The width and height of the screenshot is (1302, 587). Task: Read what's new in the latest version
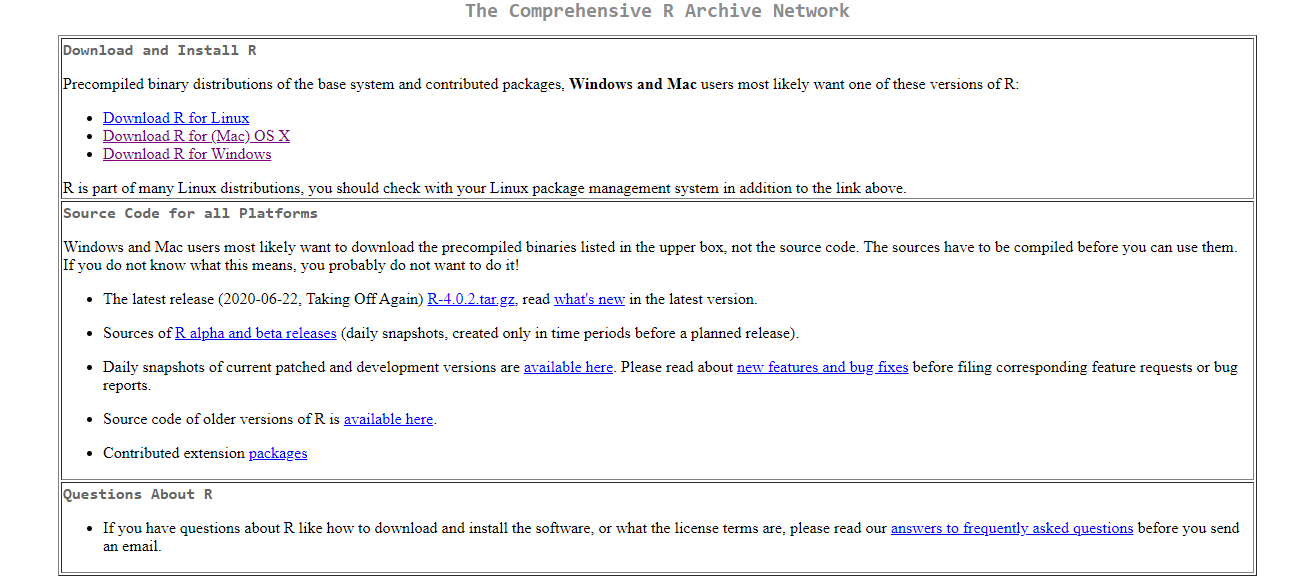pyautogui.click(x=589, y=299)
